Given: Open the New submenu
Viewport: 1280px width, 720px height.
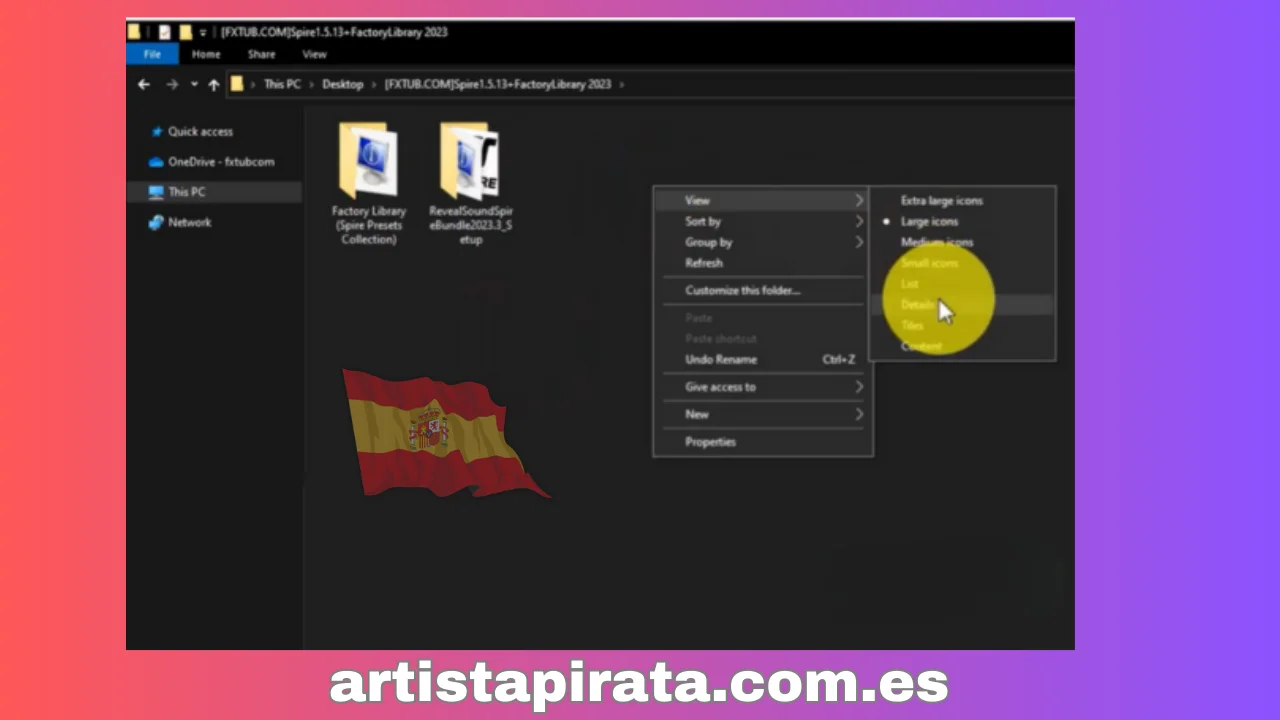Looking at the screenshot, I should tap(762, 414).
